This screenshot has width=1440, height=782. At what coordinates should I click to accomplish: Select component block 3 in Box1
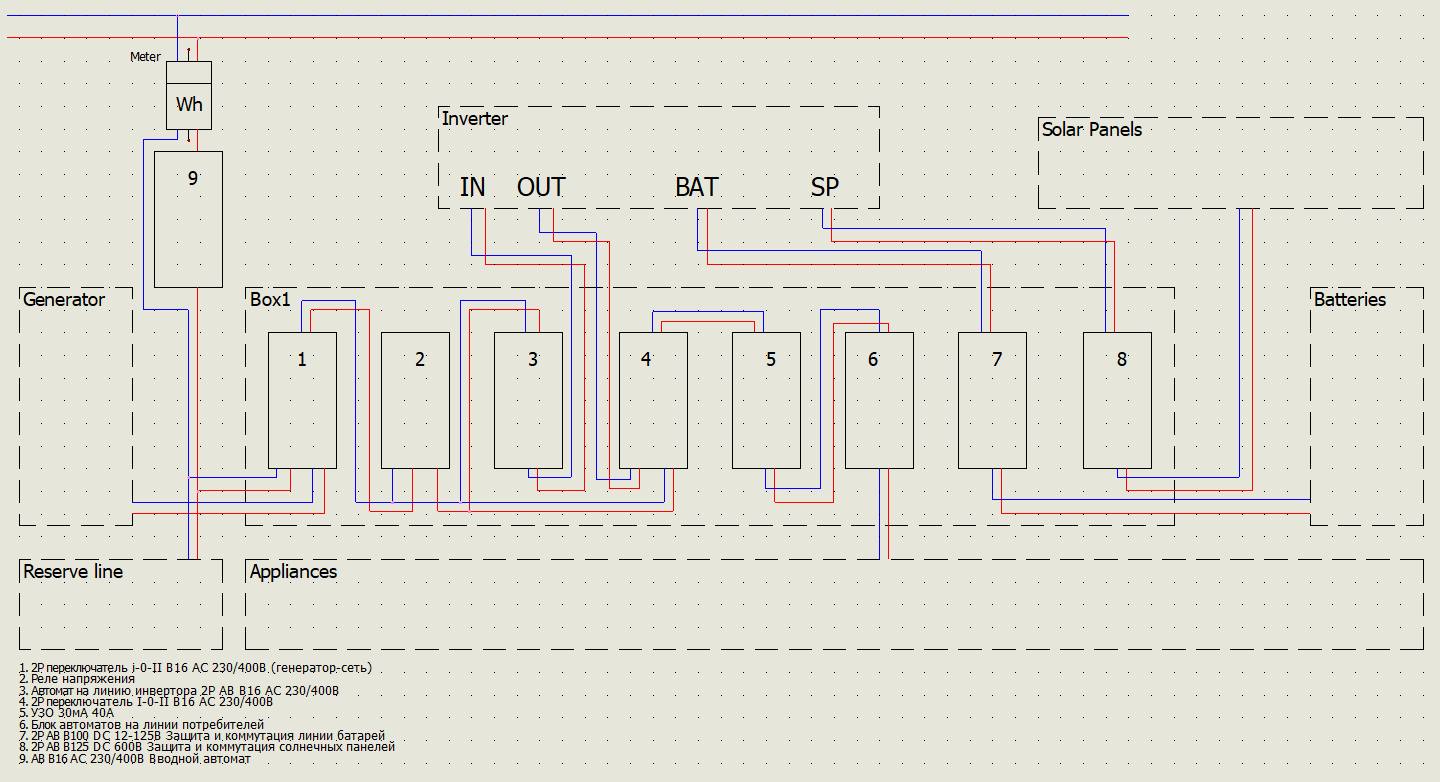click(529, 400)
